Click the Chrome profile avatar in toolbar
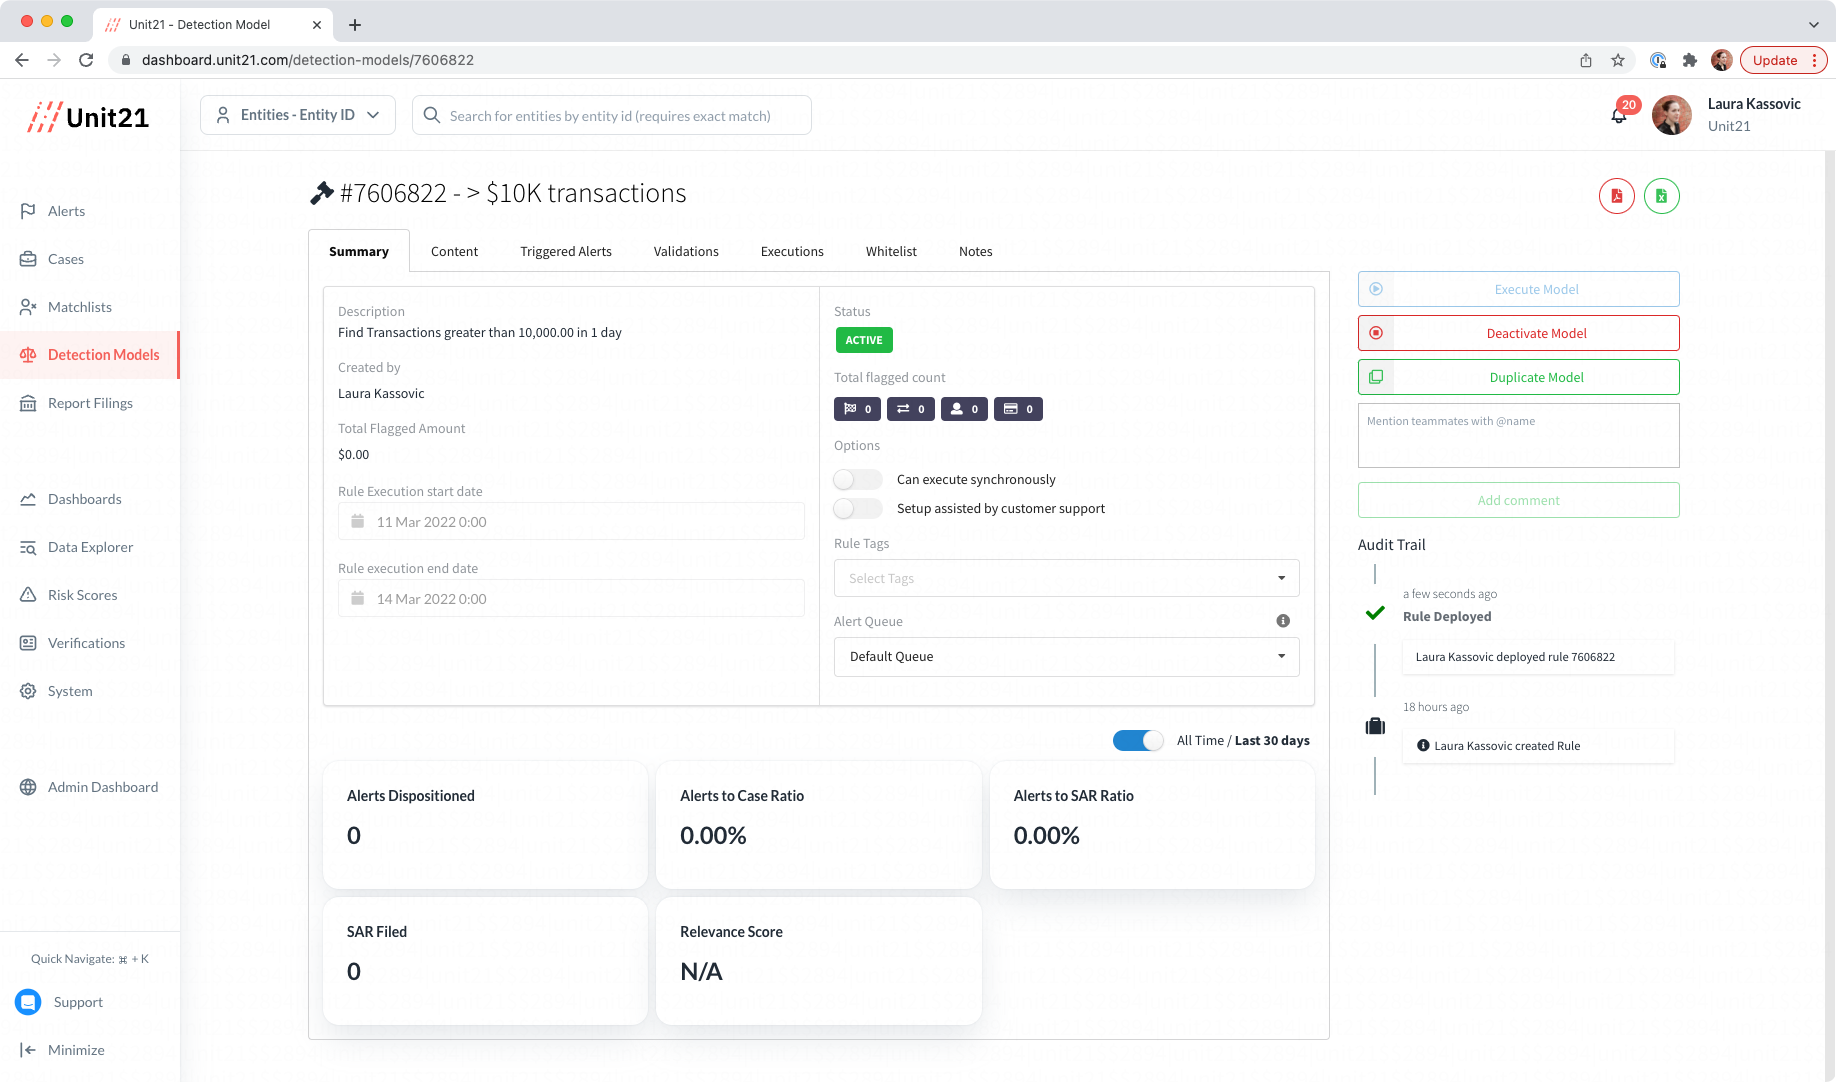This screenshot has height=1082, width=1836. pos(1722,60)
